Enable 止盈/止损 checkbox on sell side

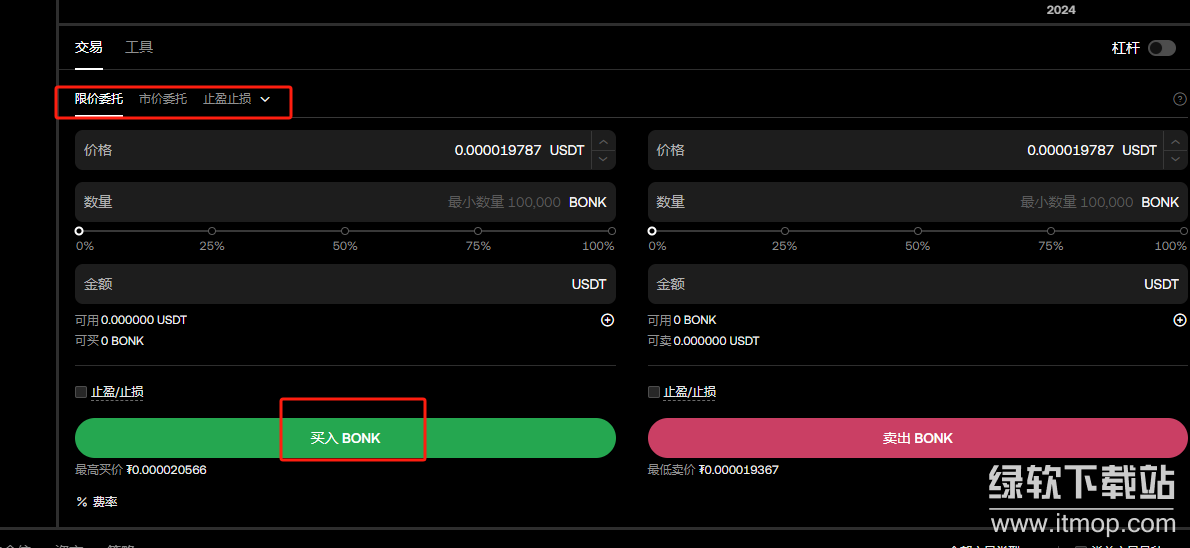(654, 392)
